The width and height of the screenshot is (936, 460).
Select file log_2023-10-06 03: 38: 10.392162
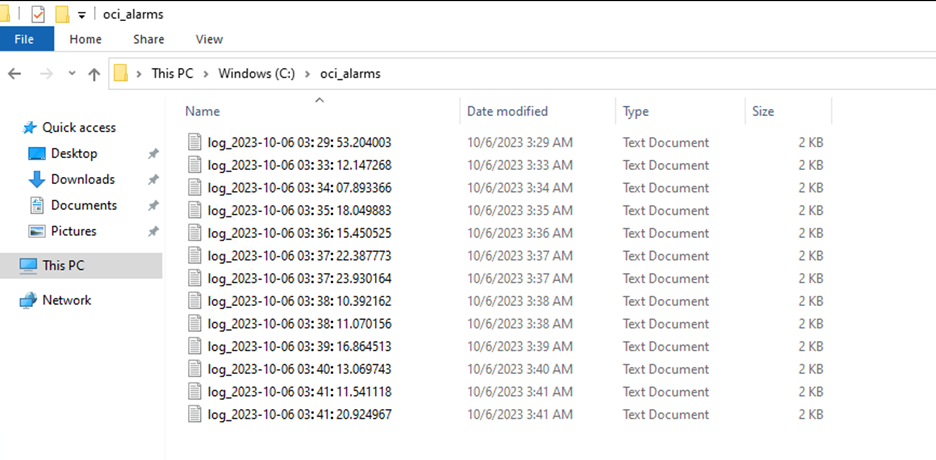click(300, 301)
